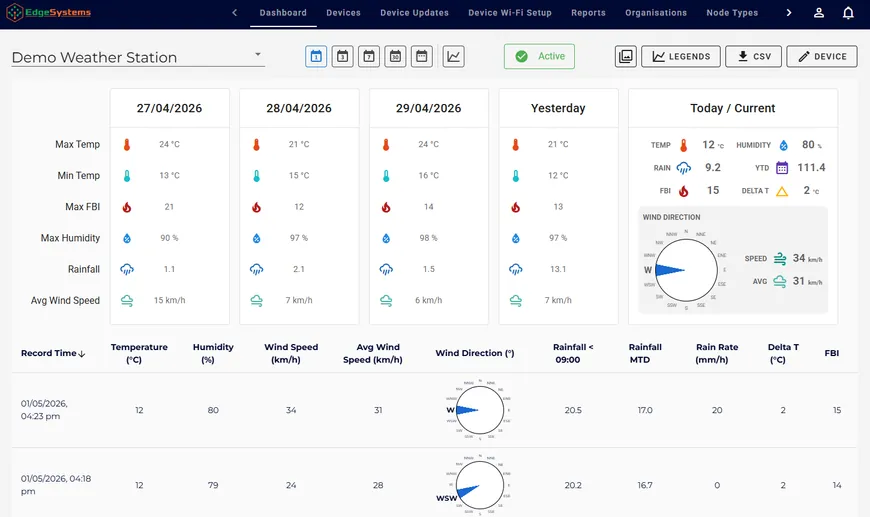Select the 30-day calendar range icon
This screenshot has height=517, width=870.
click(395, 57)
